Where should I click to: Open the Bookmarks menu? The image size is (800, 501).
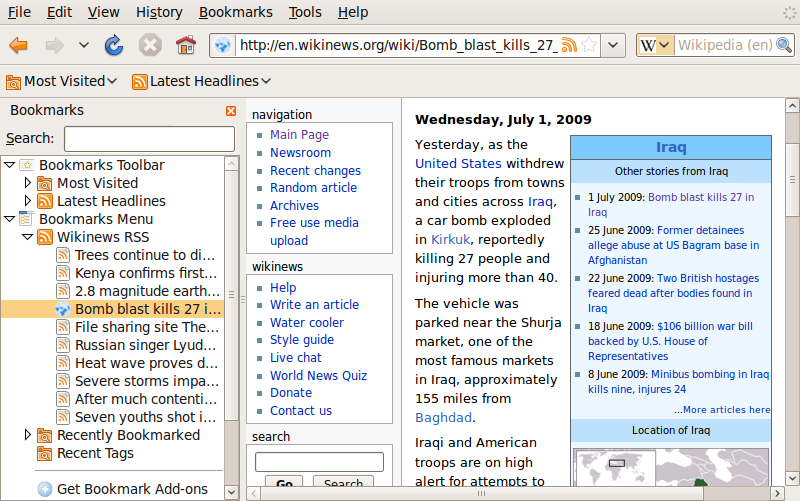point(235,12)
